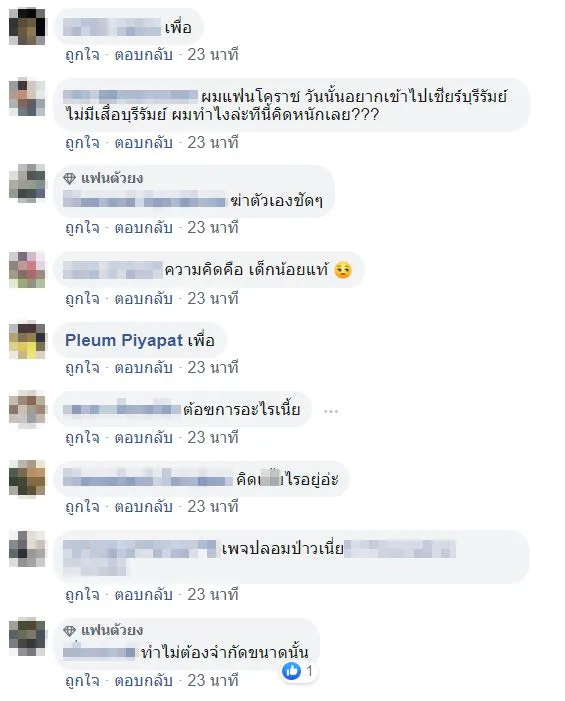
Task: Reply to the comment about โคราช fan
Action: pos(143,143)
